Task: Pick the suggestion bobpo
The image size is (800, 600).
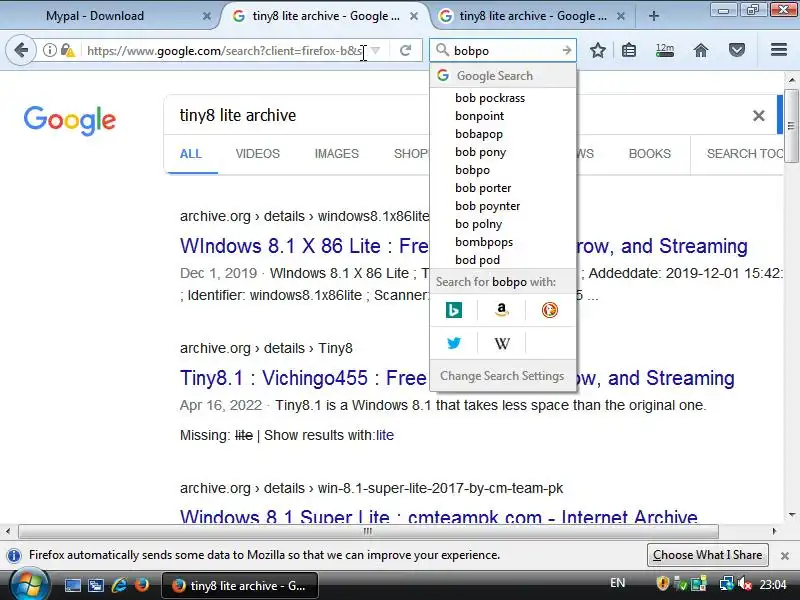Action: 503,170
